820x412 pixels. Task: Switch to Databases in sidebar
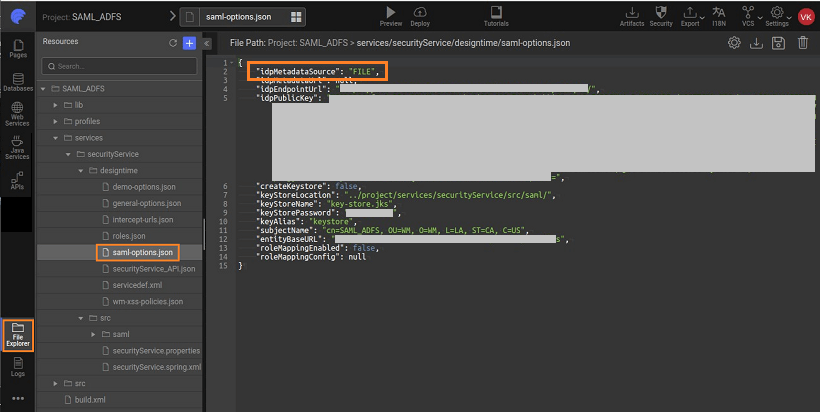18,81
